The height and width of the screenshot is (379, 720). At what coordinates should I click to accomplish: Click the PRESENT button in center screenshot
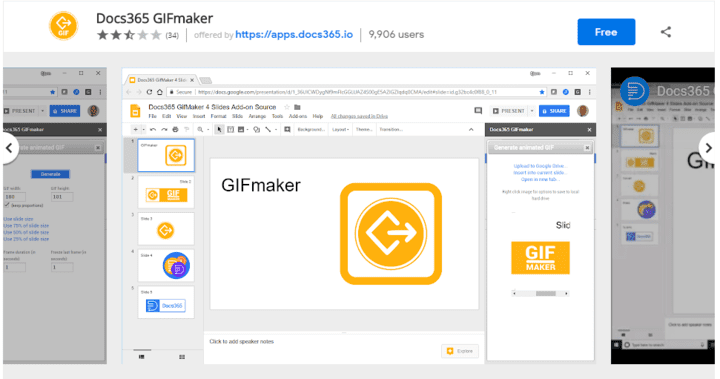(x=508, y=111)
